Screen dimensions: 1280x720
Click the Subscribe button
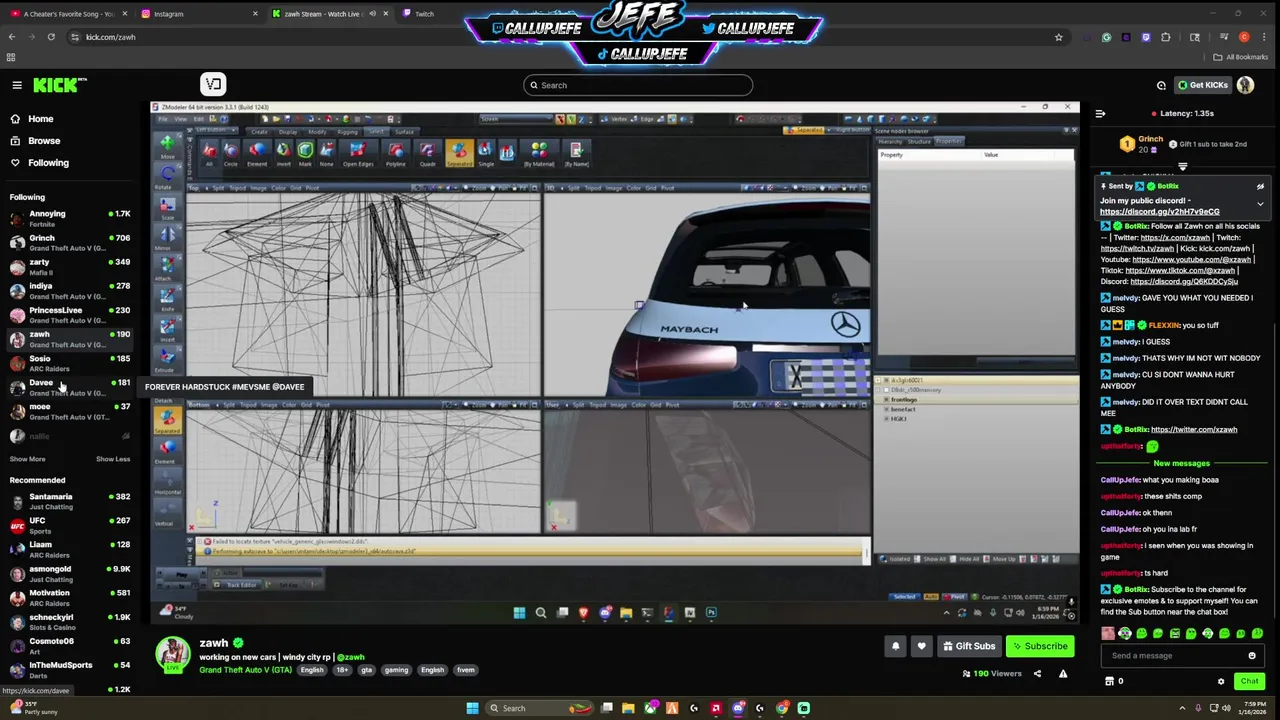1039,646
